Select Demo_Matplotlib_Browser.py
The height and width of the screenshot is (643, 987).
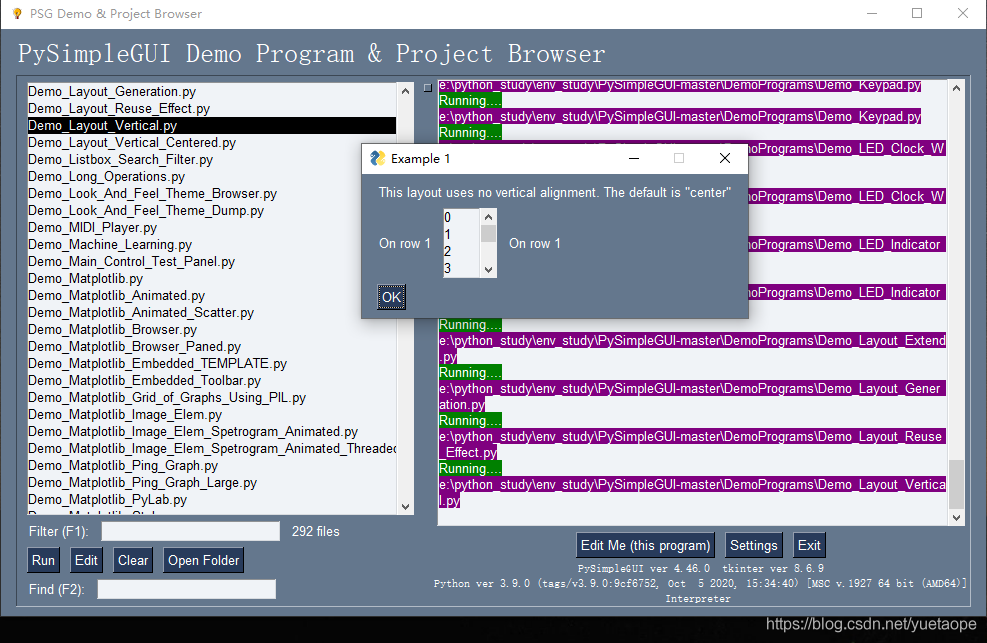tap(212, 330)
